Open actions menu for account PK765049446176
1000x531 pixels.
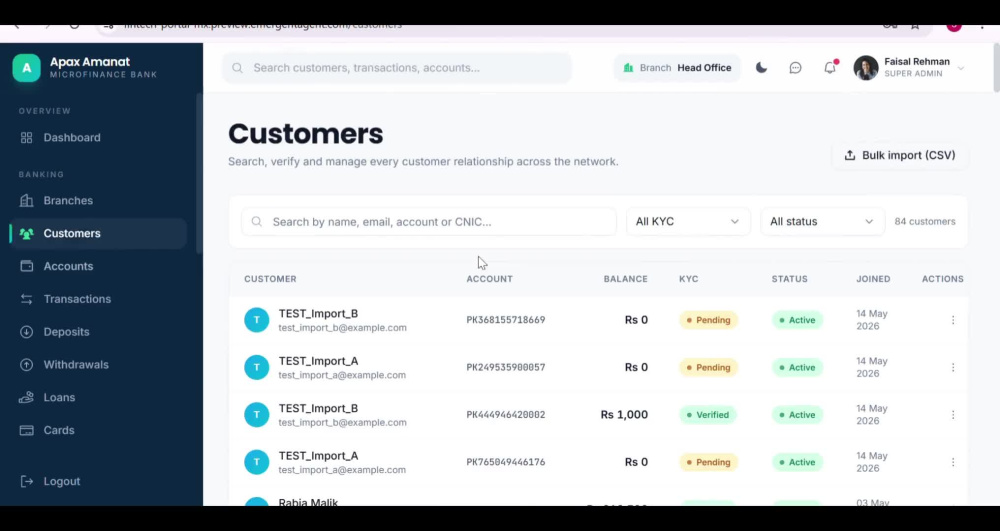(953, 462)
